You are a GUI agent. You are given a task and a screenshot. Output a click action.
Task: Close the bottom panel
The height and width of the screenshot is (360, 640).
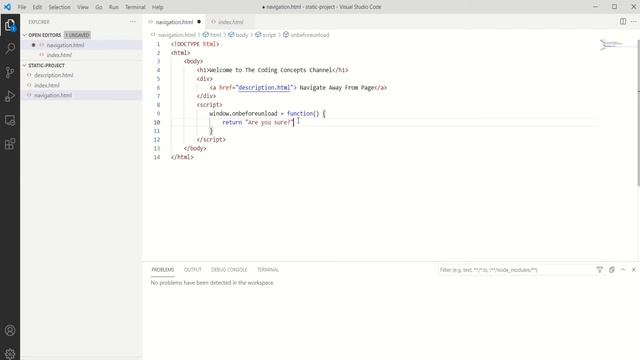[634, 269]
